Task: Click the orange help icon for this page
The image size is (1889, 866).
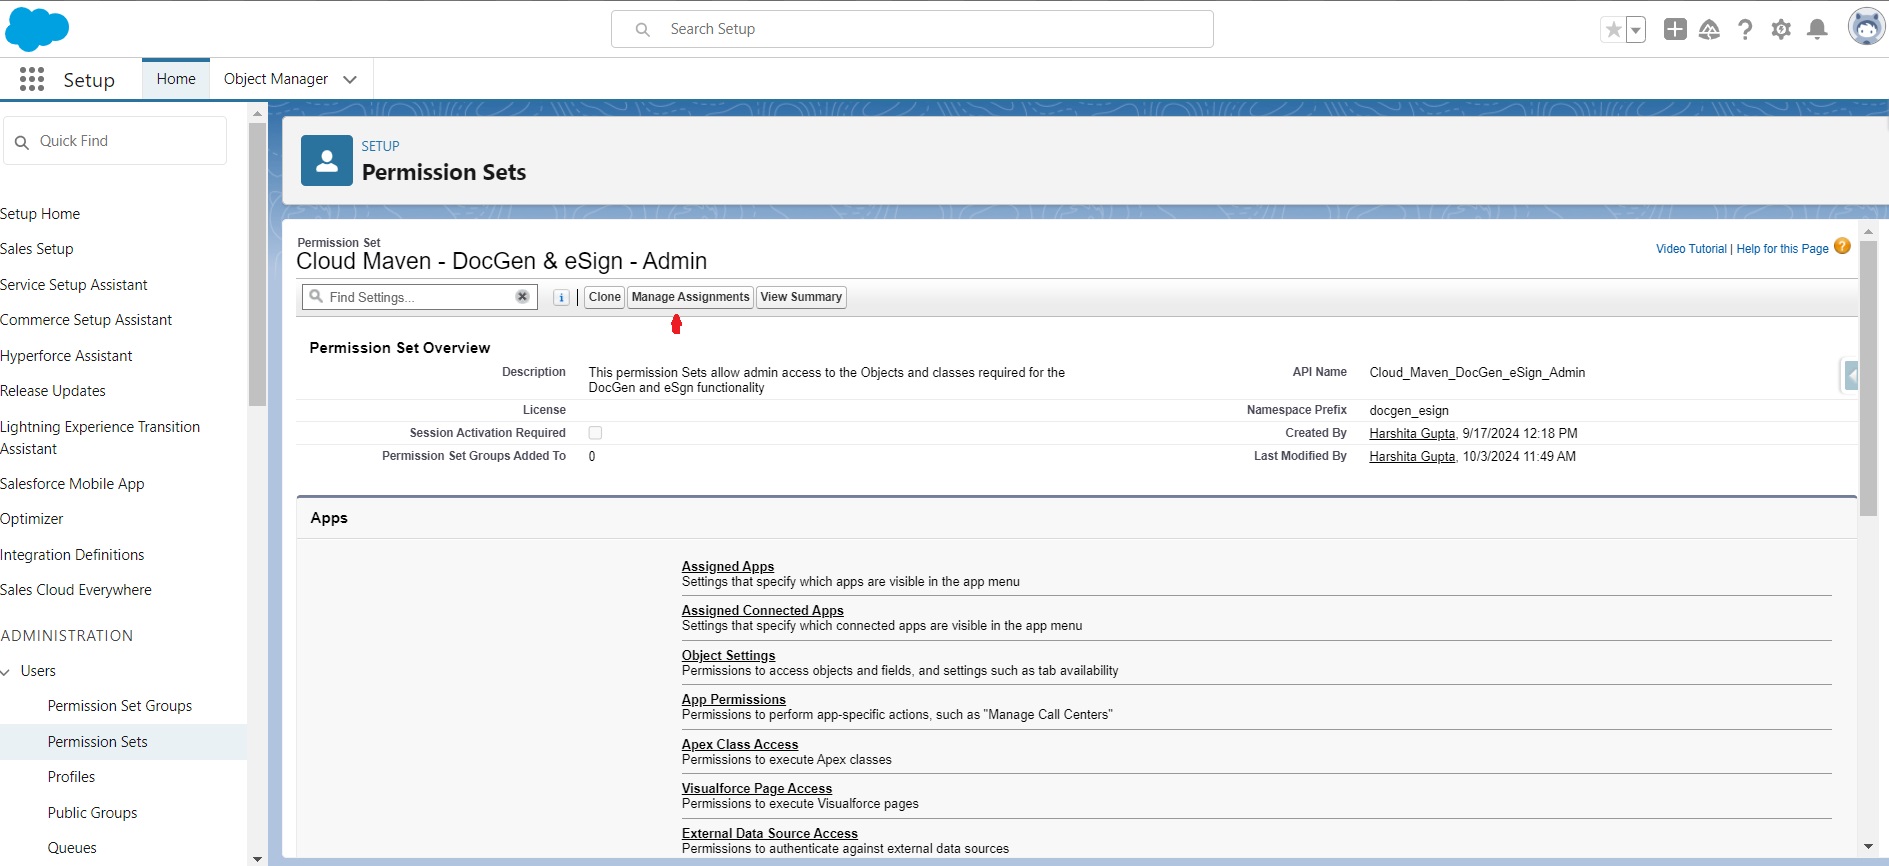Action: click(x=1842, y=246)
